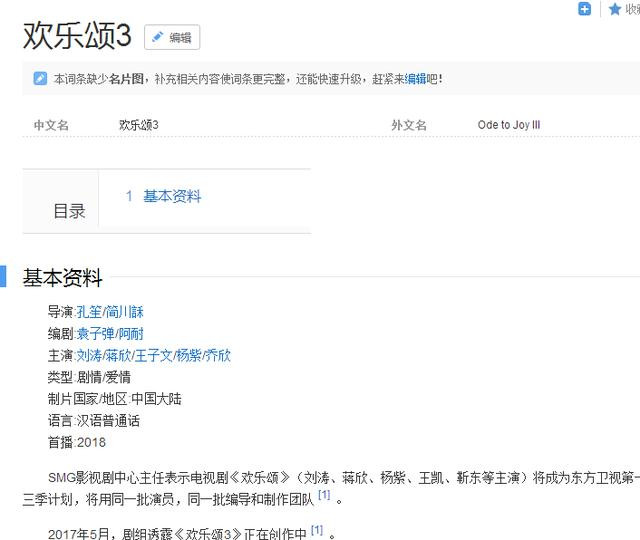The image size is (640, 540).
Task: Open director 简川訸 link
Action: click(x=125, y=312)
